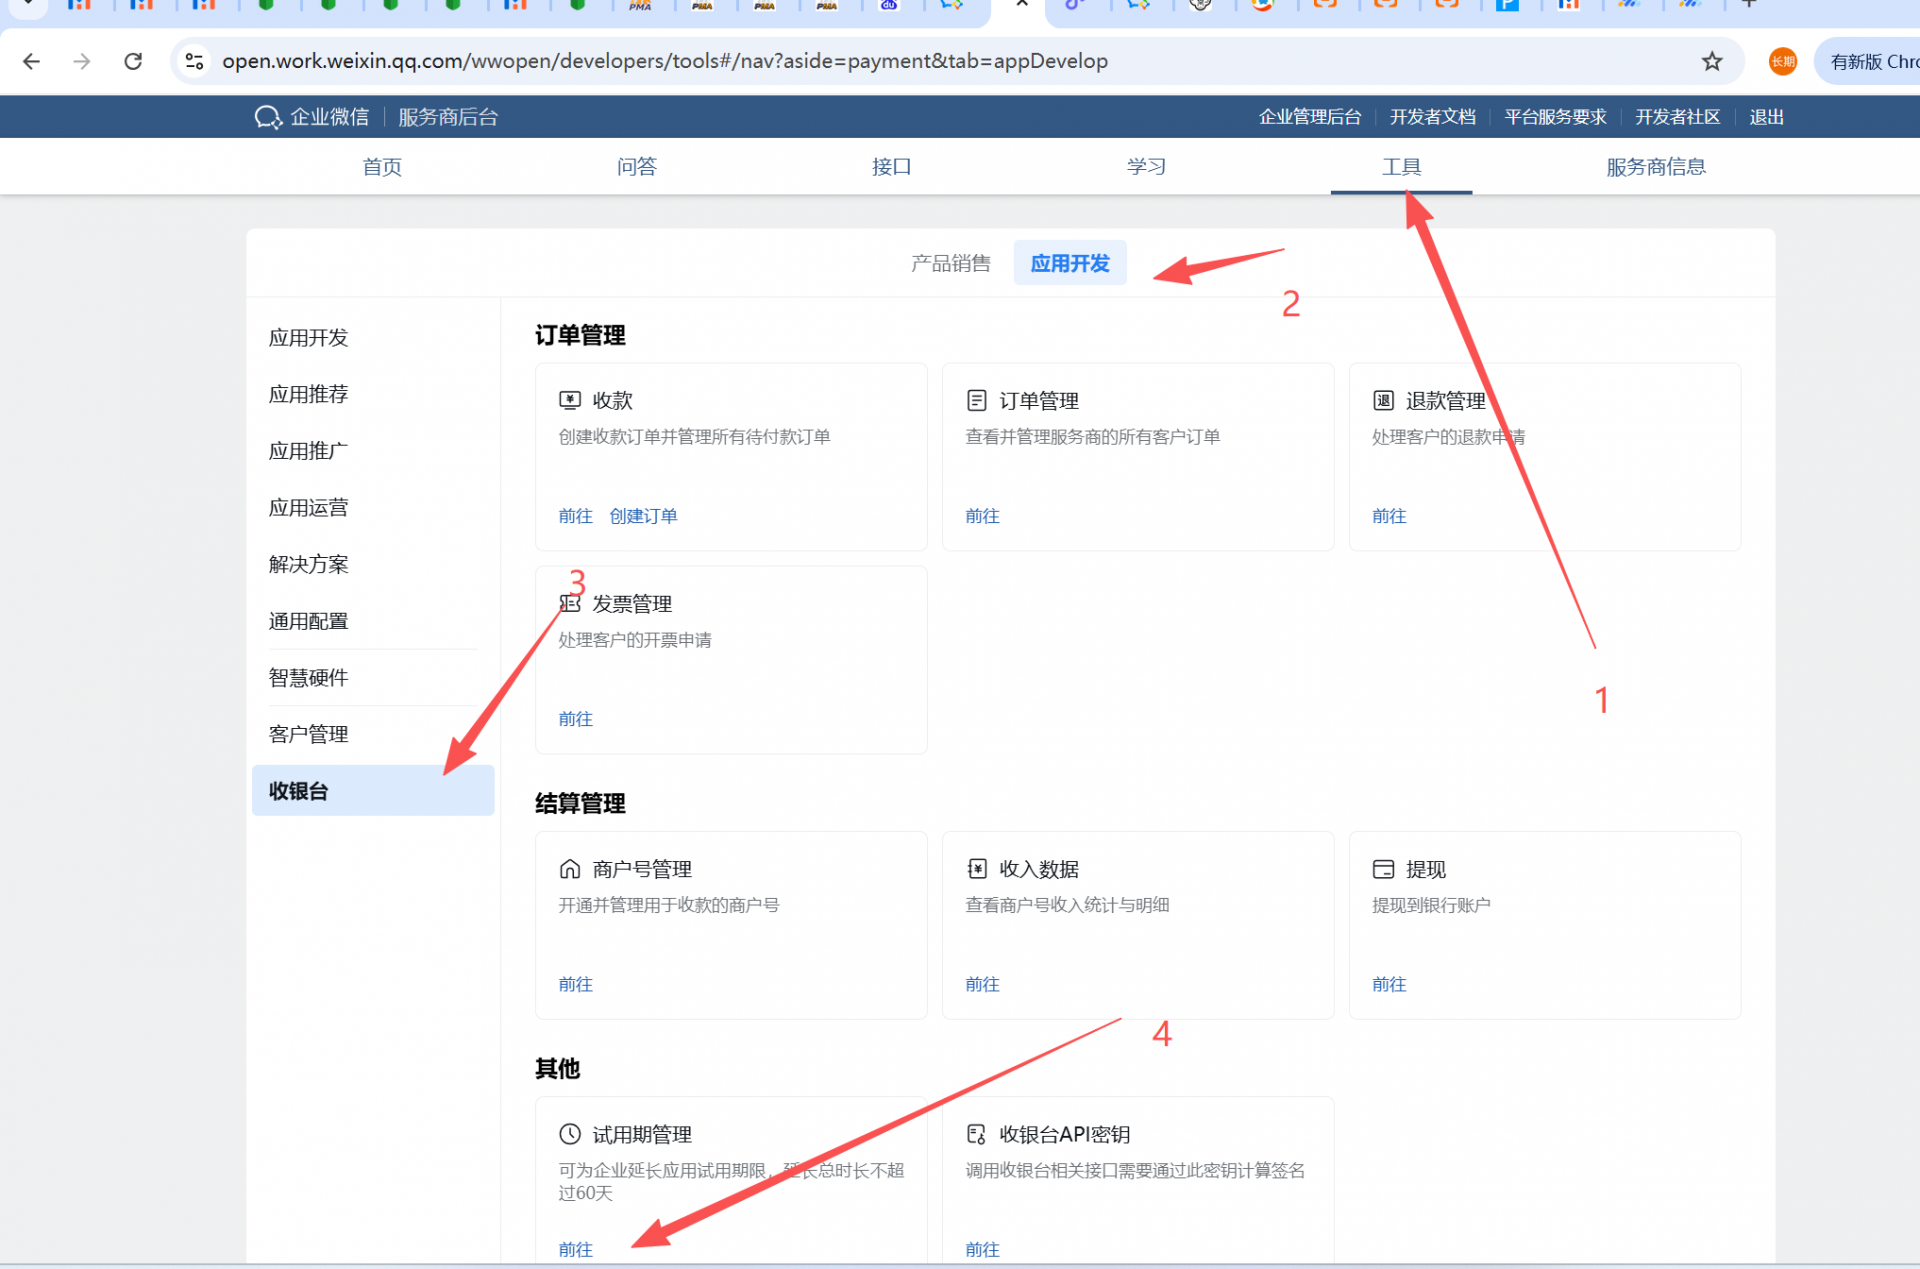Switch to the 产品销售 tab

coord(950,263)
